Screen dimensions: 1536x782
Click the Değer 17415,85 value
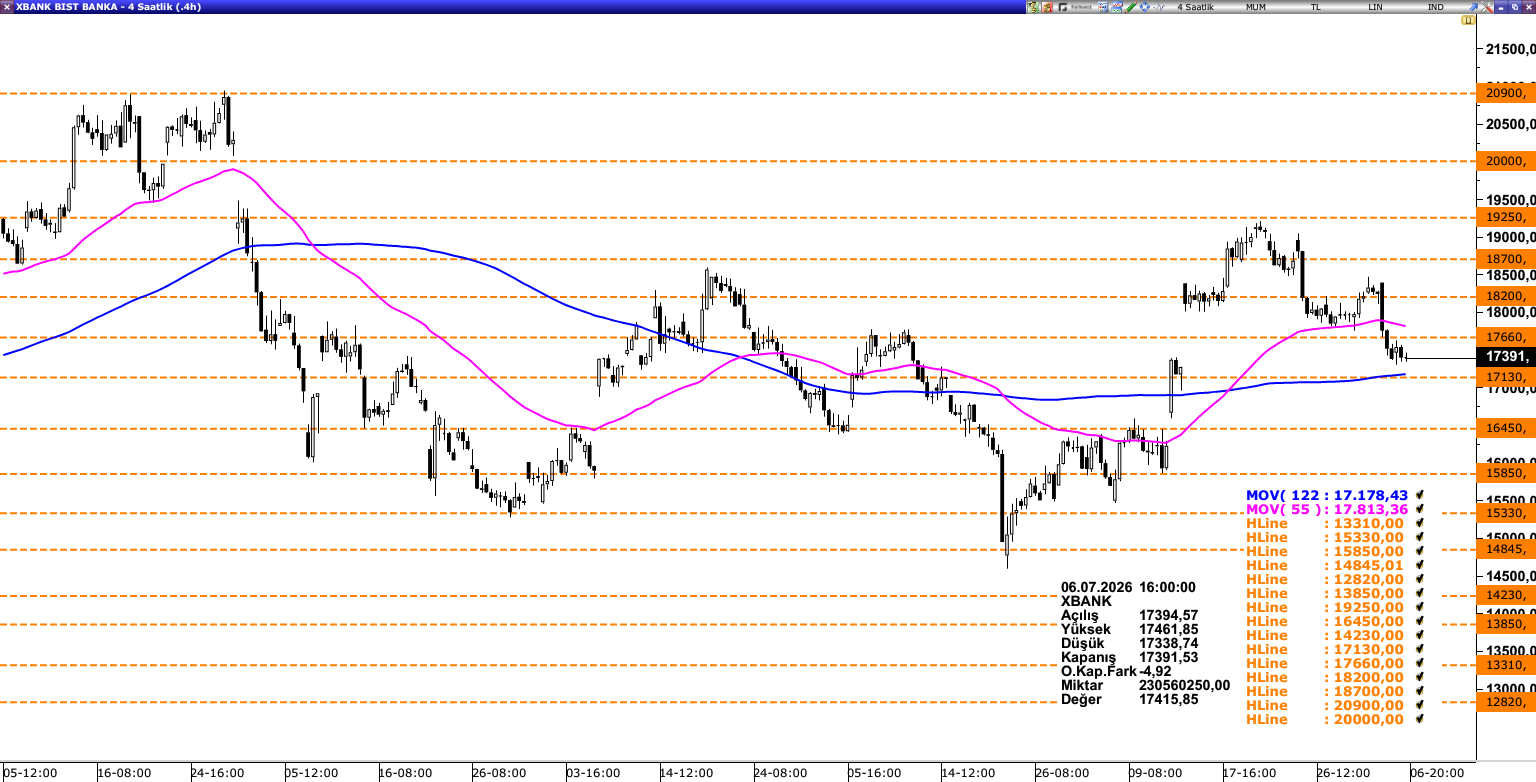[1169, 699]
